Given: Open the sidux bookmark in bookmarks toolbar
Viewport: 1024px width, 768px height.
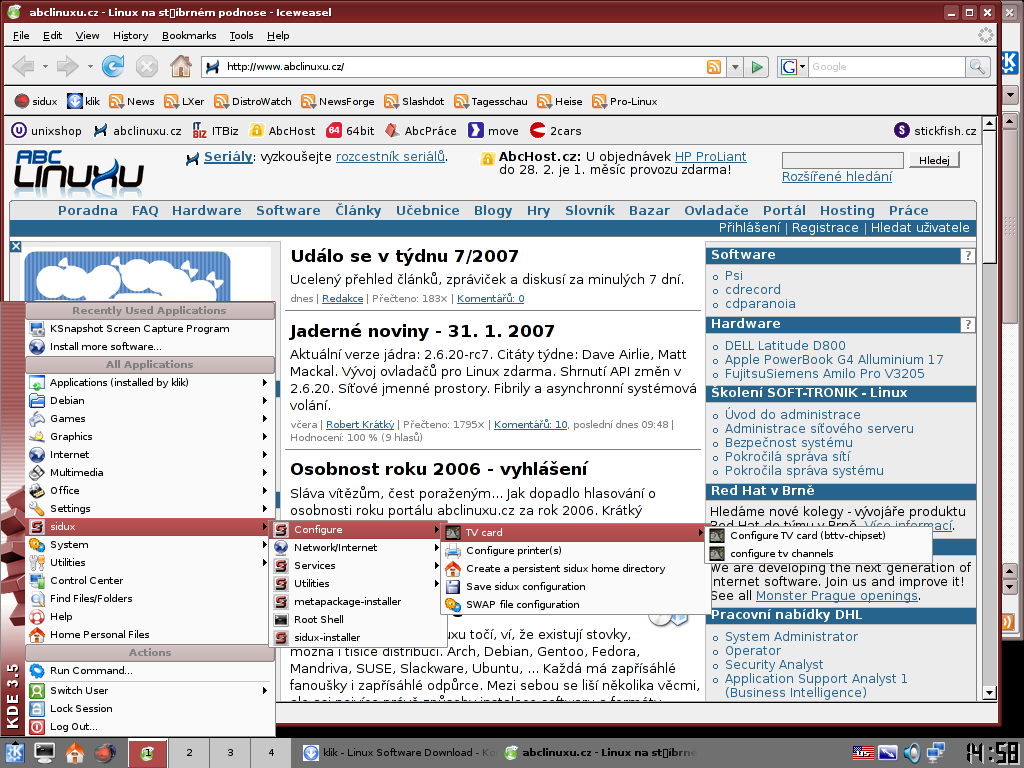Looking at the screenshot, I should 36,101.
